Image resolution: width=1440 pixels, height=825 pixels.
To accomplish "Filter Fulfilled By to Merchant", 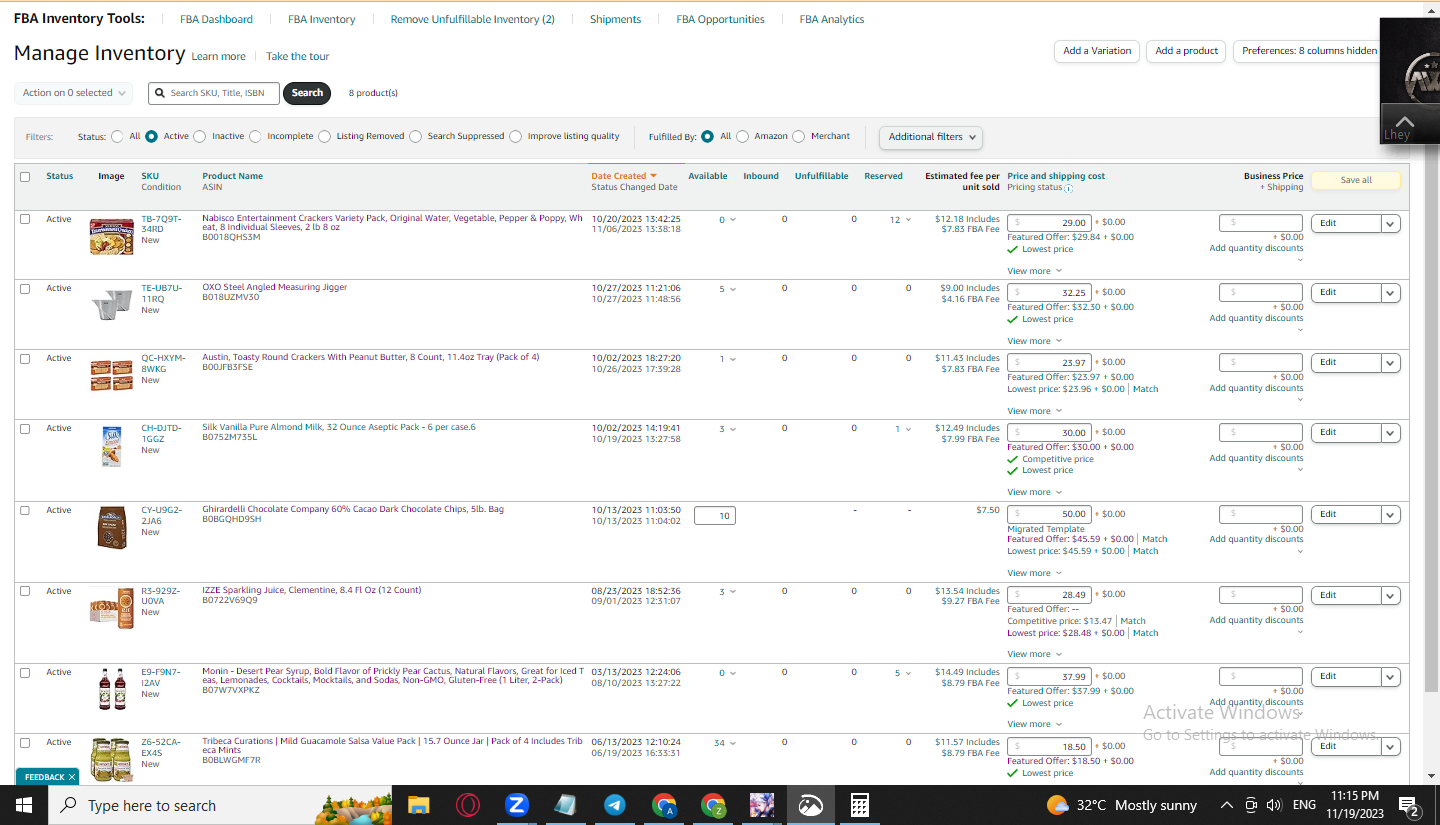I will tap(798, 136).
